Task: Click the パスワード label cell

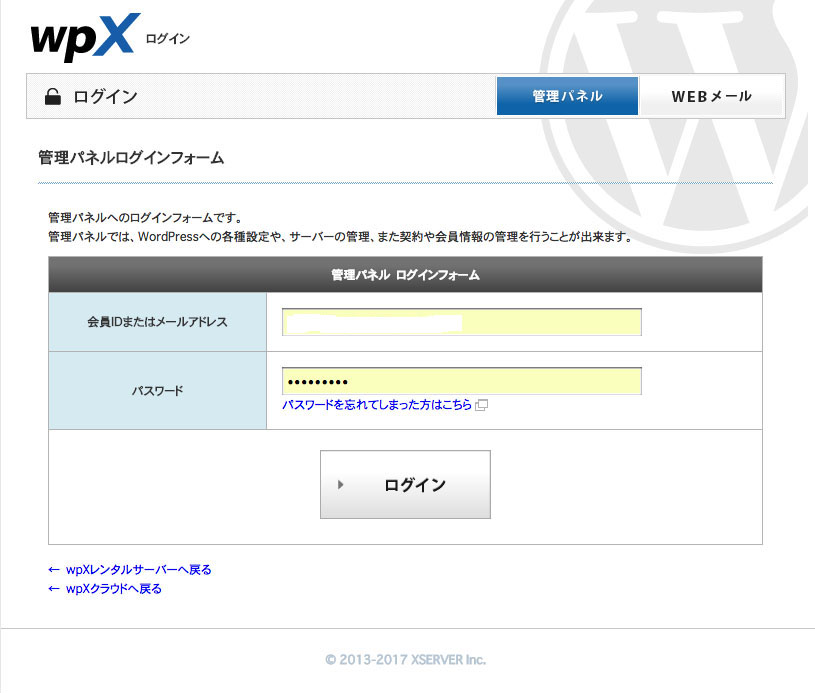Action: (x=157, y=391)
